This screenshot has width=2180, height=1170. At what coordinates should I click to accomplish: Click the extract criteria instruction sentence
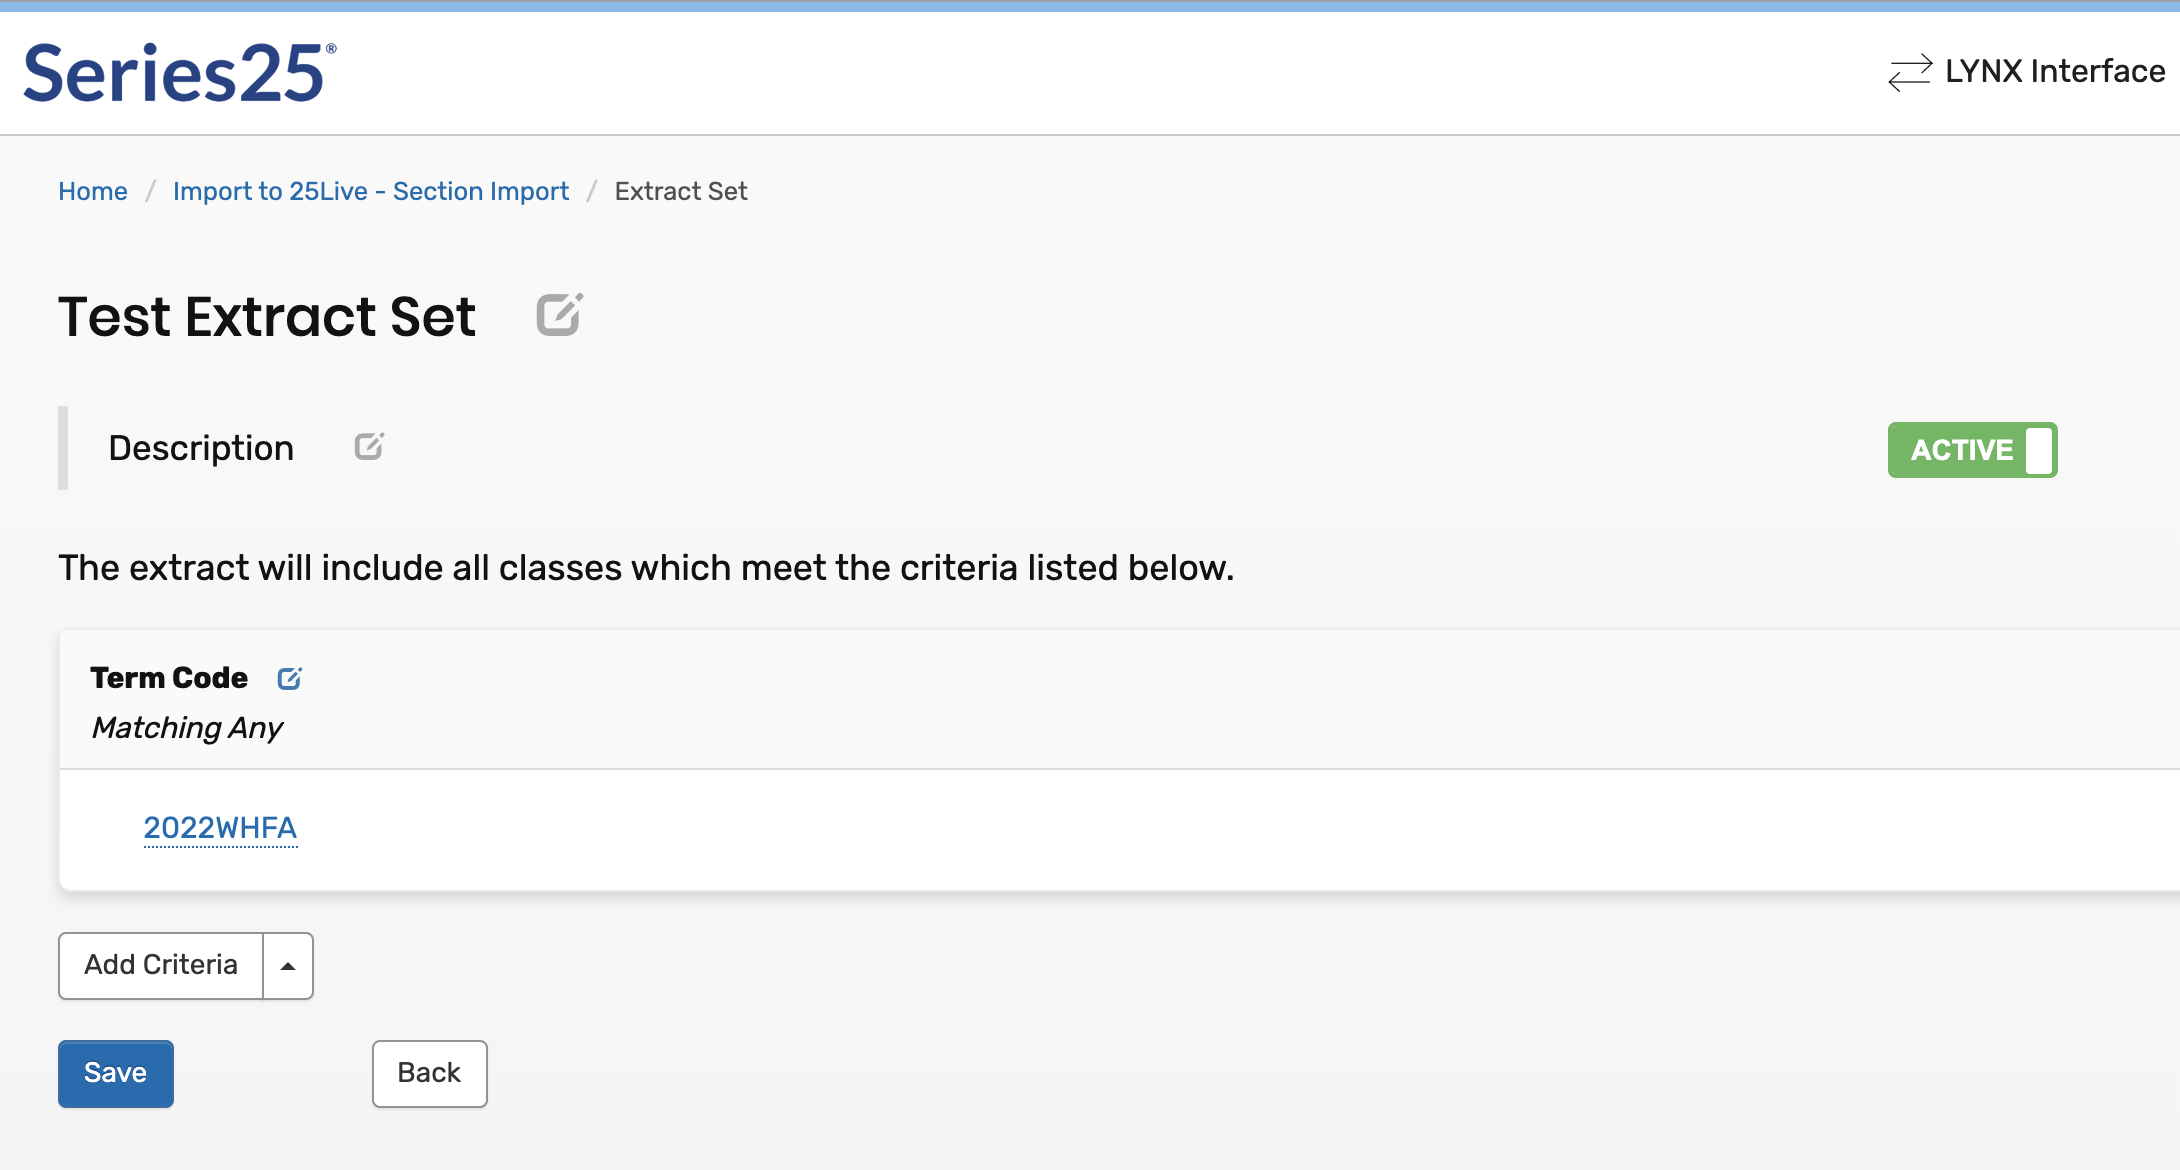coord(646,568)
